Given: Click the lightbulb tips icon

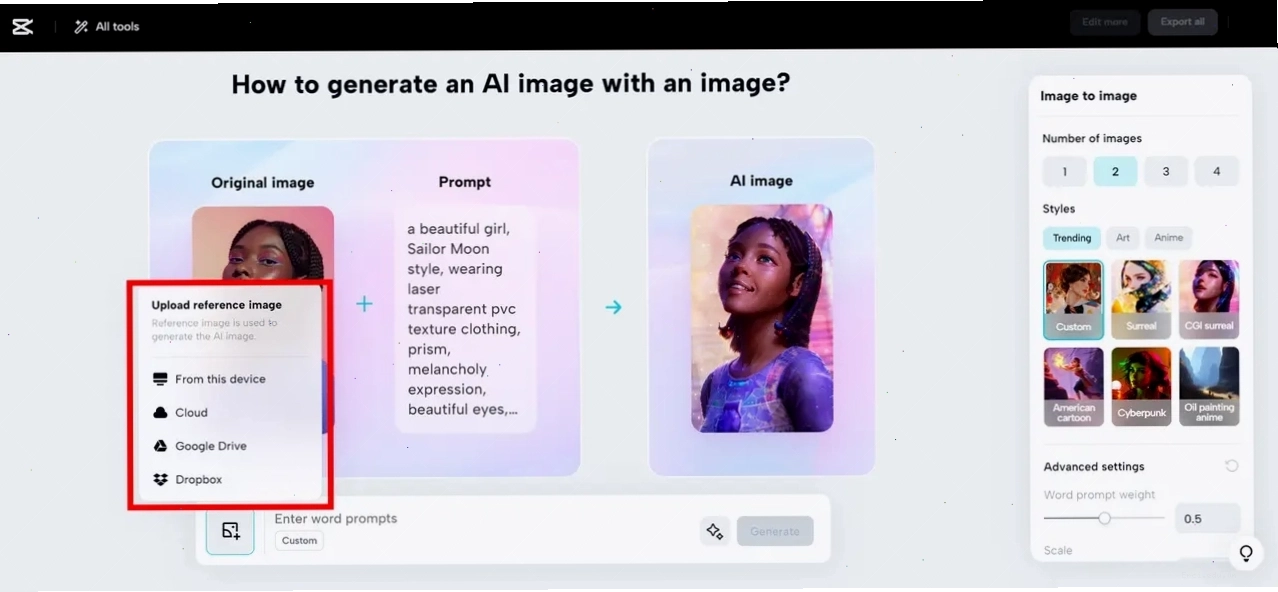Looking at the screenshot, I should point(1246,553).
